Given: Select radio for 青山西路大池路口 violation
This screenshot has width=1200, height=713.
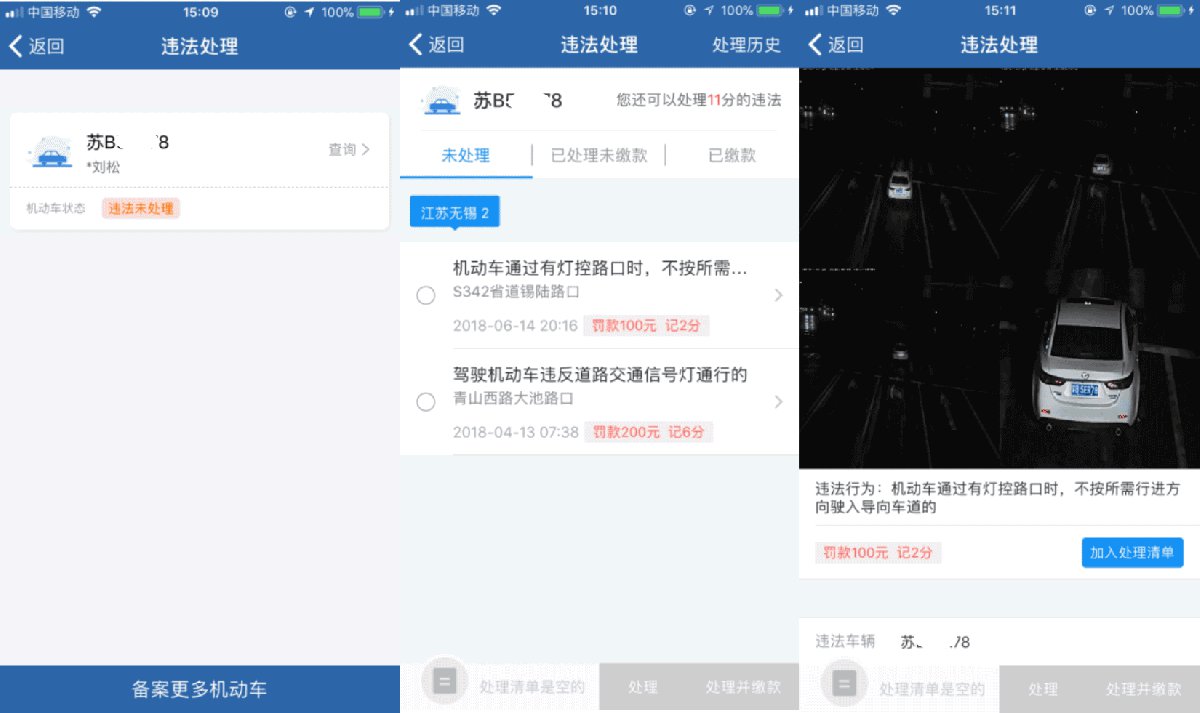Looking at the screenshot, I should pos(425,402).
